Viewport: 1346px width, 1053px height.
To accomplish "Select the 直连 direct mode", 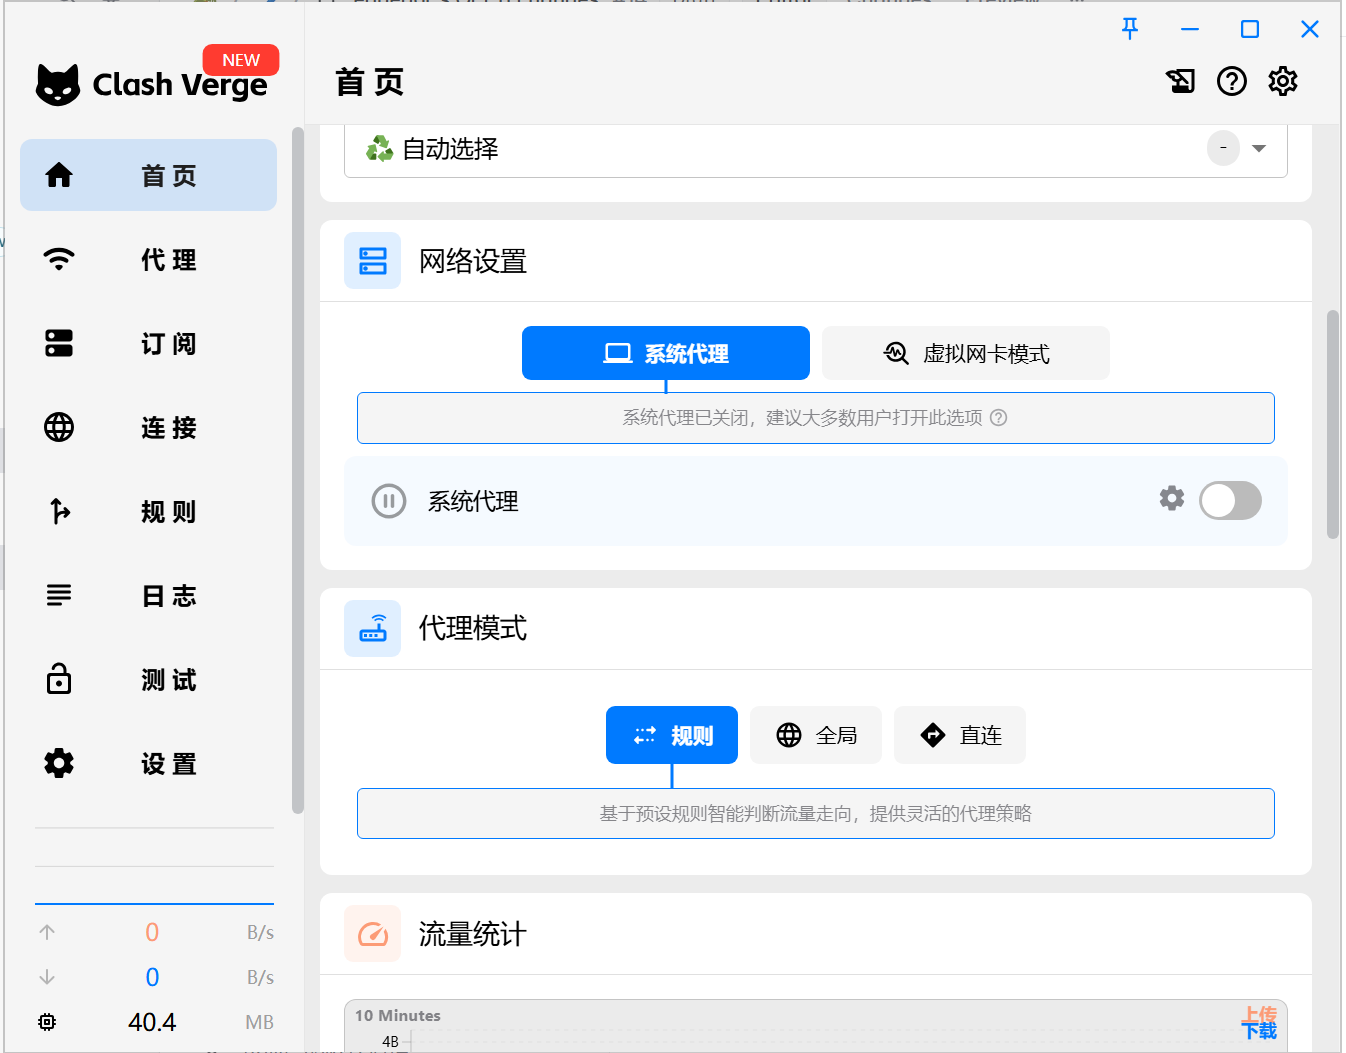I will pyautogui.click(x=960, y=735).
